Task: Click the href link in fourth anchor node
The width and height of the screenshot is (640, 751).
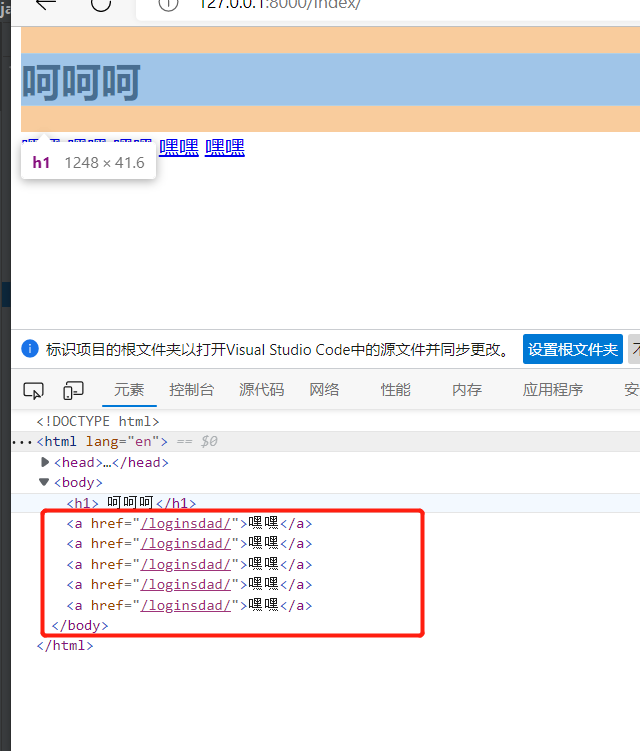Action: coord(186,585)
